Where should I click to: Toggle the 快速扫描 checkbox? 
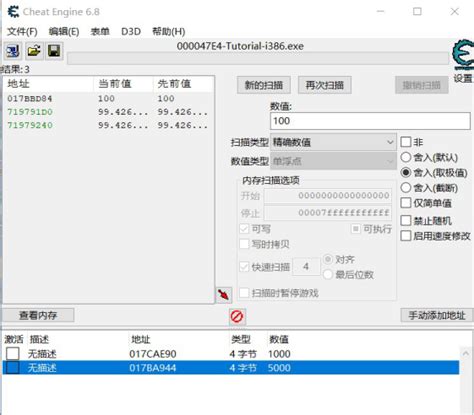[244, 267]
